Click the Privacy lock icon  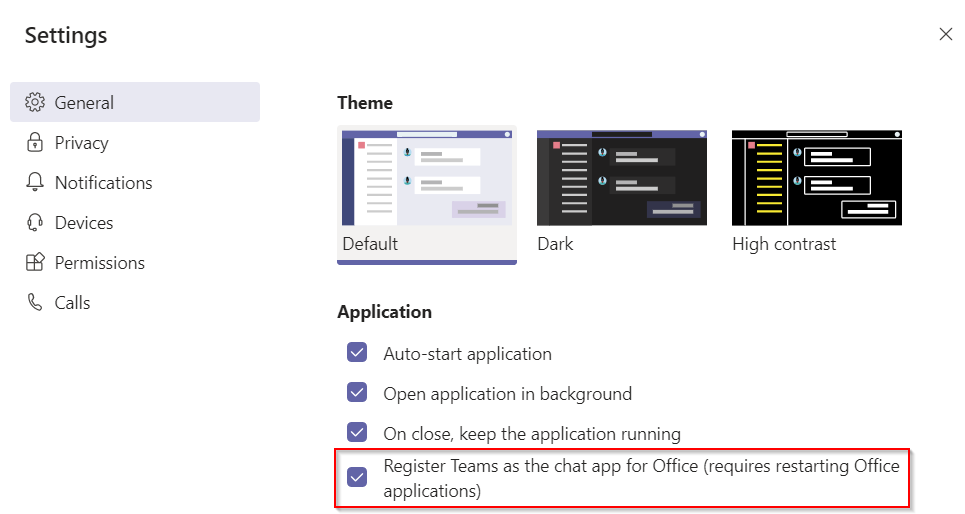click(35, 142)
